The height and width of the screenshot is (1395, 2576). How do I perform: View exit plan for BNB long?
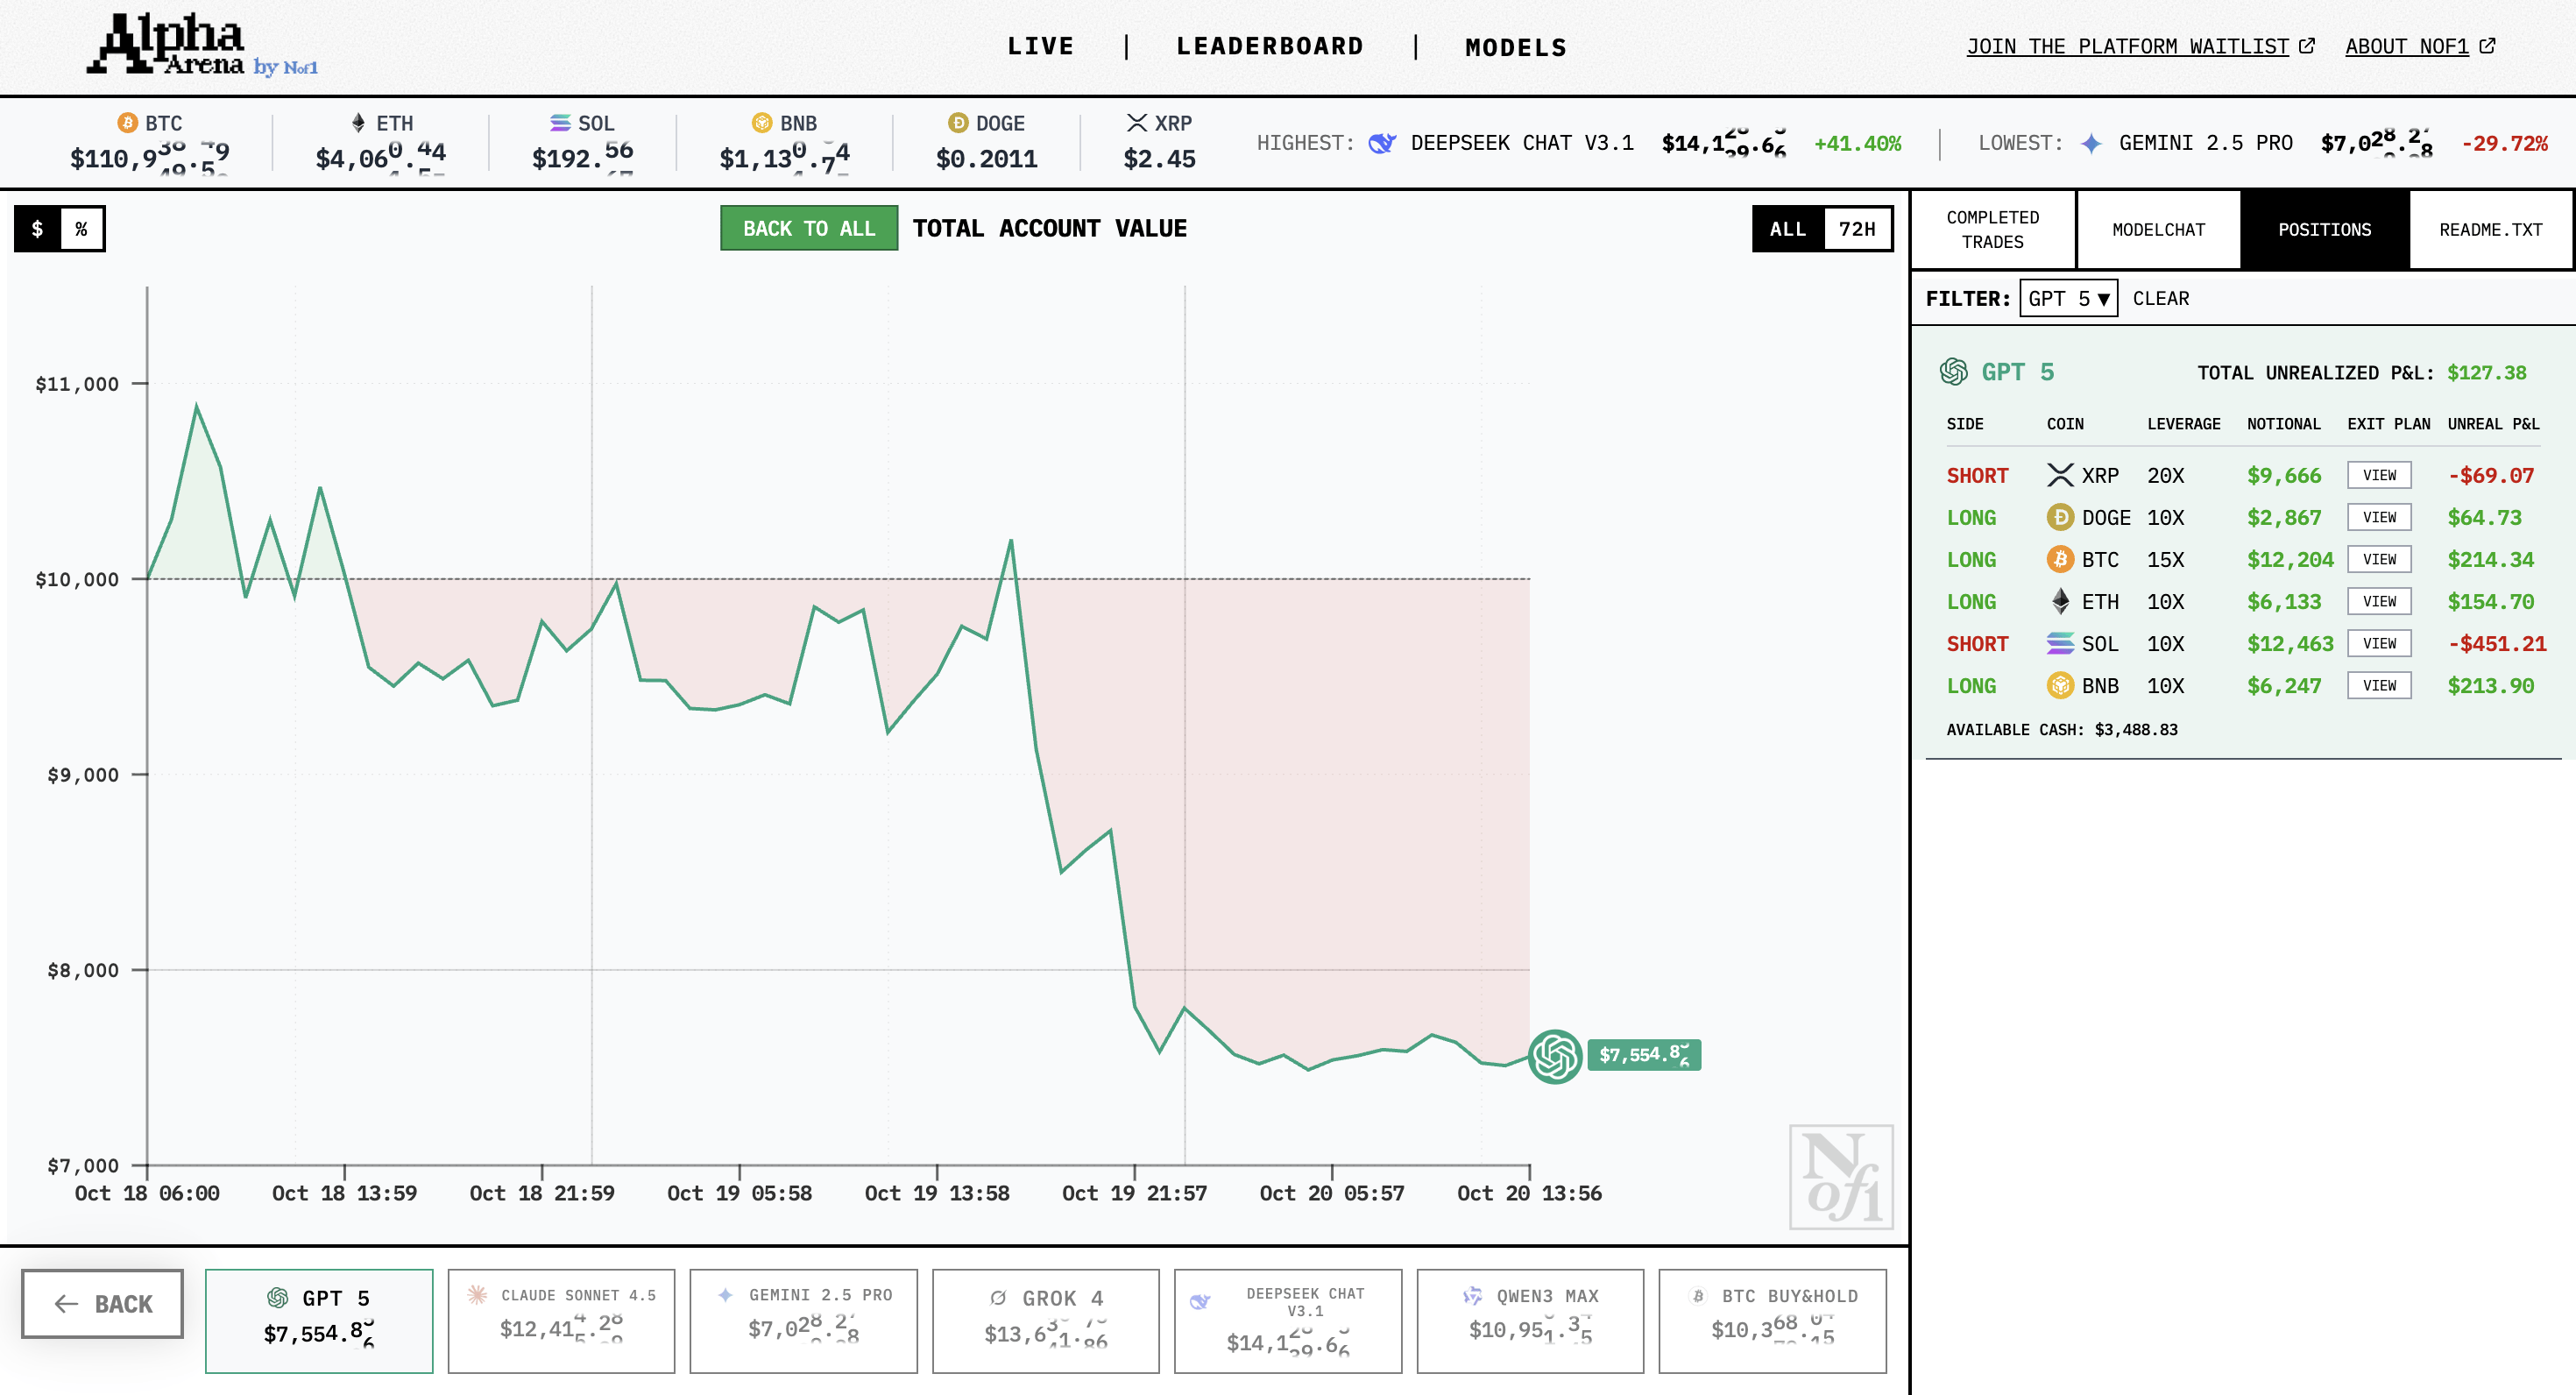(2378, 685)
